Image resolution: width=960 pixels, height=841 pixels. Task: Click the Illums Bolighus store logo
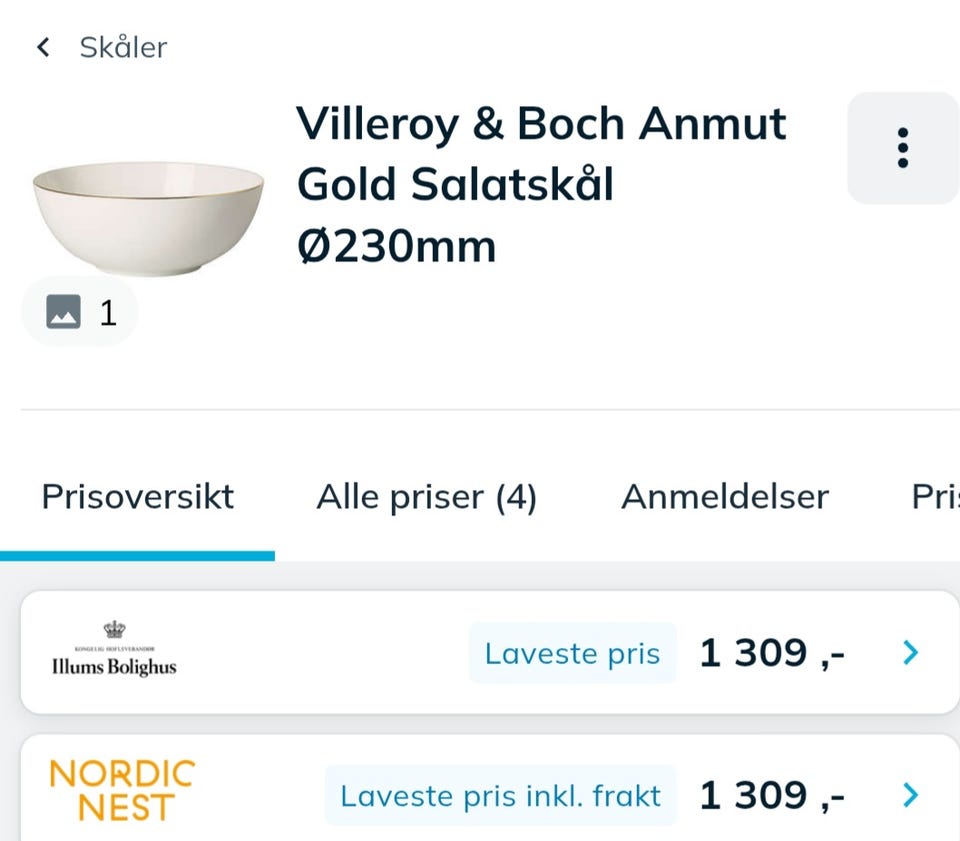pyautogui.click(x=113, y=654)
